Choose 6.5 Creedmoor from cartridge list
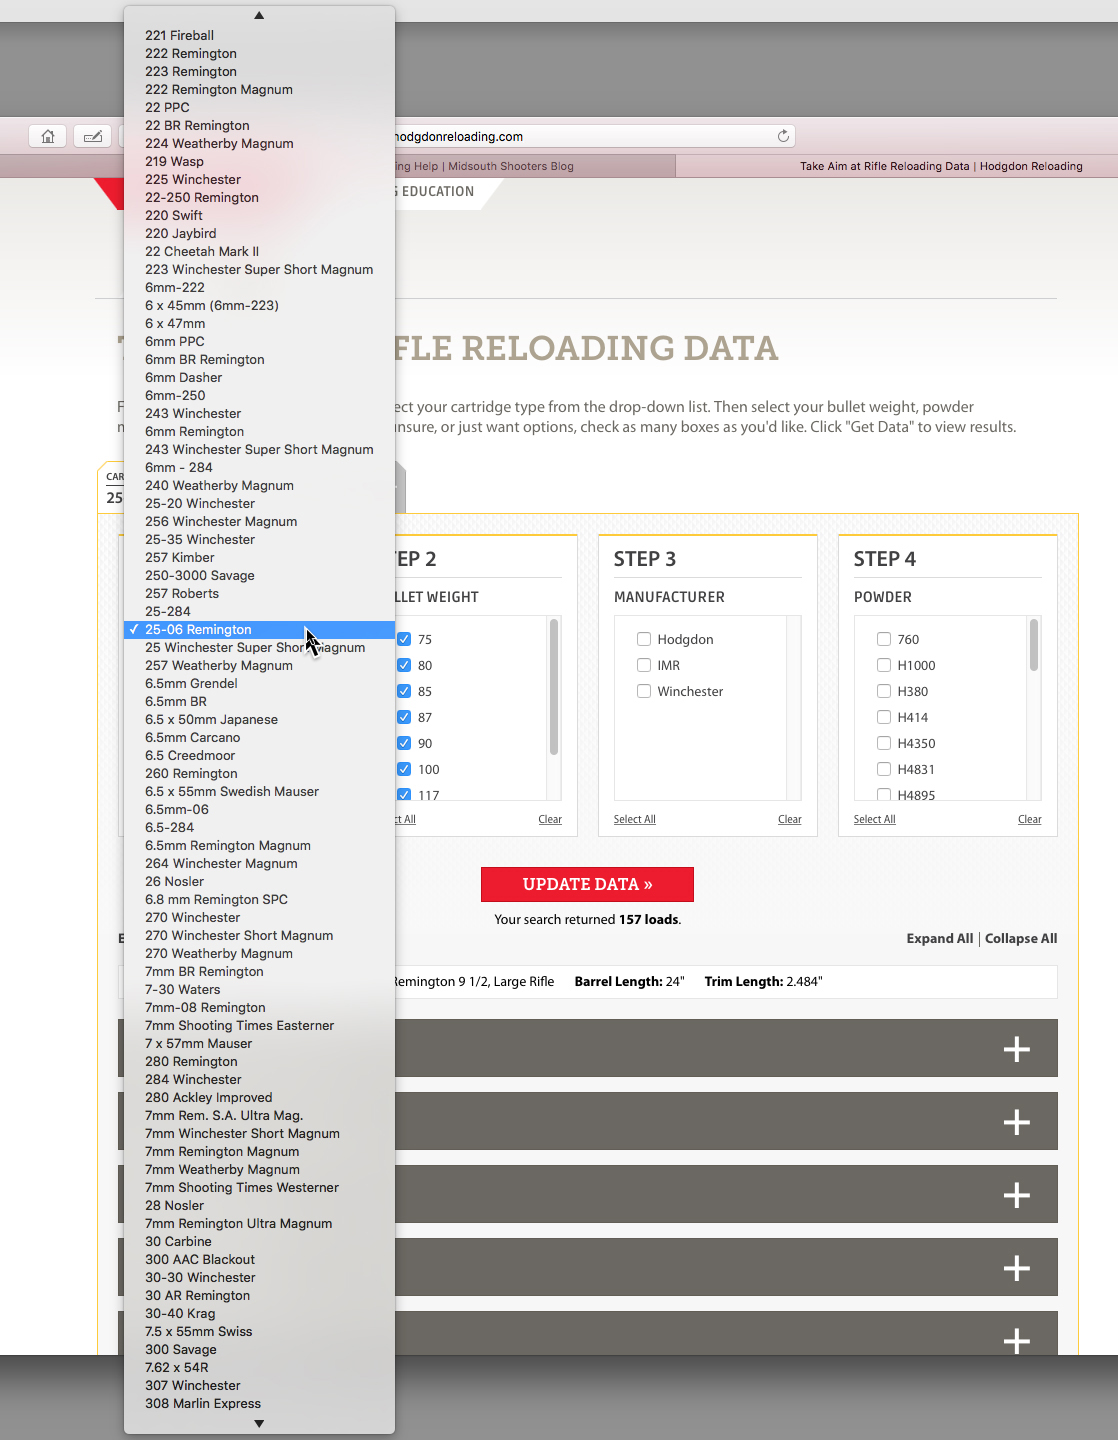 (259, 756)
